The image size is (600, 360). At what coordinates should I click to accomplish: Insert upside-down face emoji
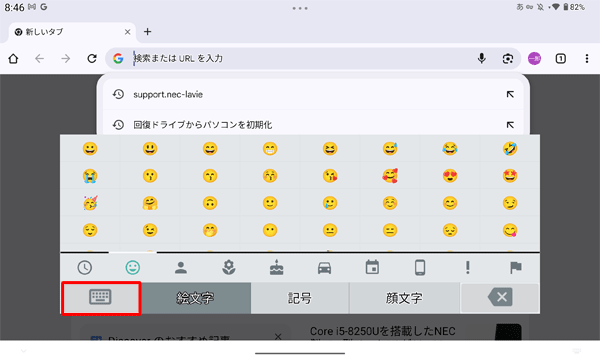[x=210, y=203]
